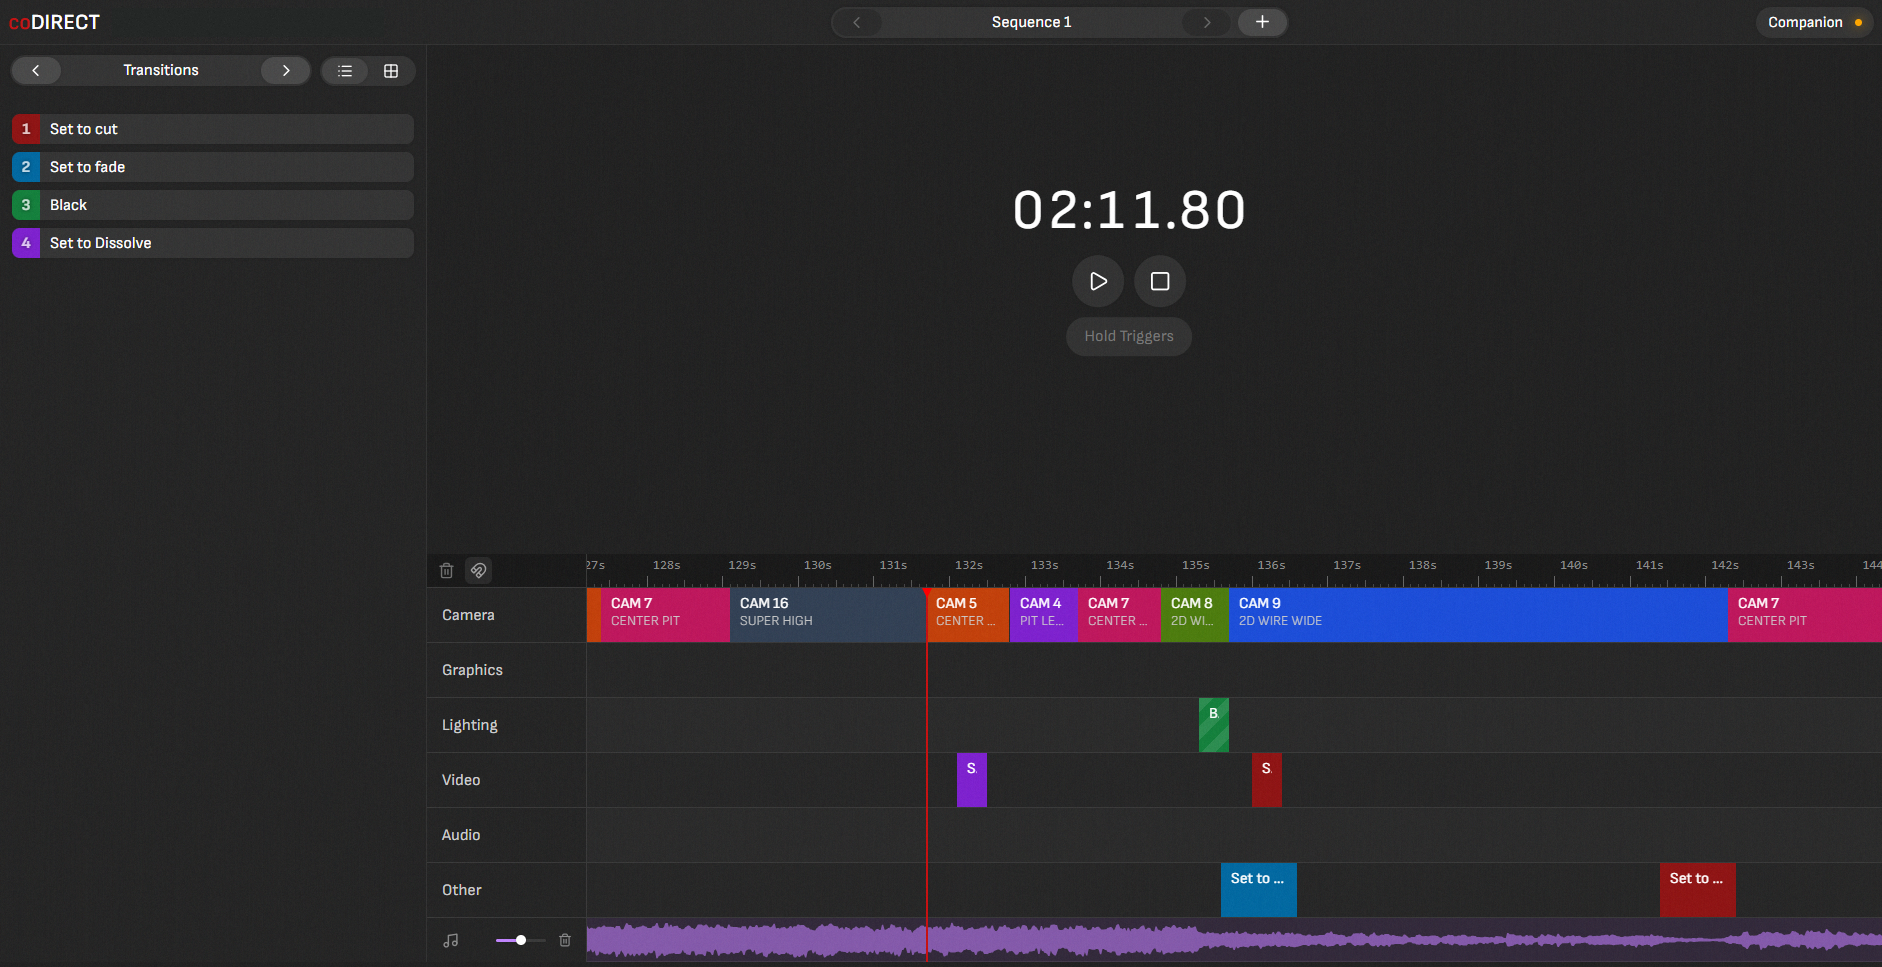The width and height of the screenshot is (1882, 967).
Task: Select the Camera track label
Action: coord(468,615)
